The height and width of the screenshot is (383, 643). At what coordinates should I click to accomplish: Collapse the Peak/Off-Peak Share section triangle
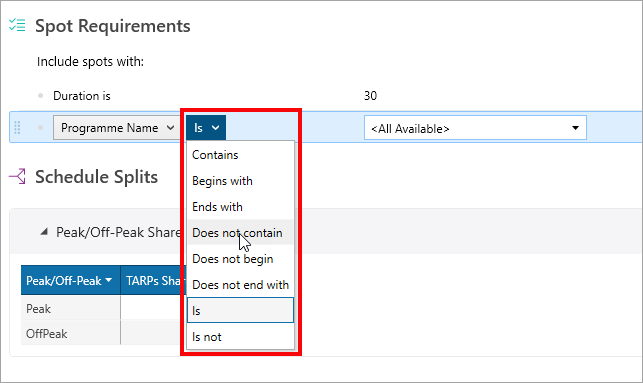[44, 232]
